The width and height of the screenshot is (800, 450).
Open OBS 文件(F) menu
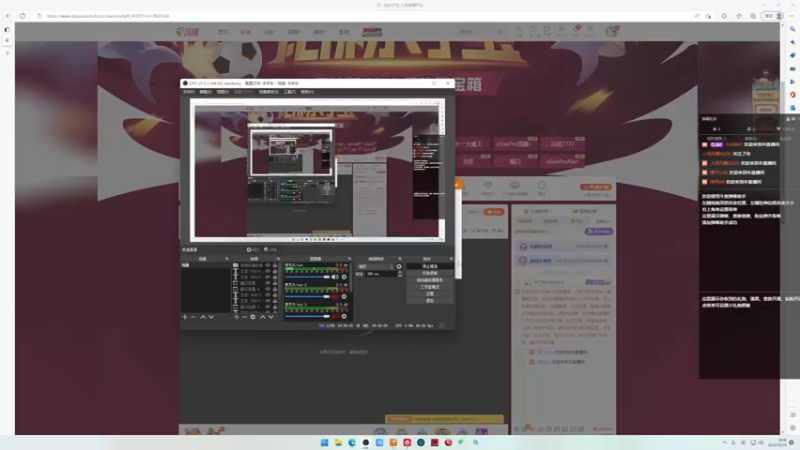pos(189,92)
